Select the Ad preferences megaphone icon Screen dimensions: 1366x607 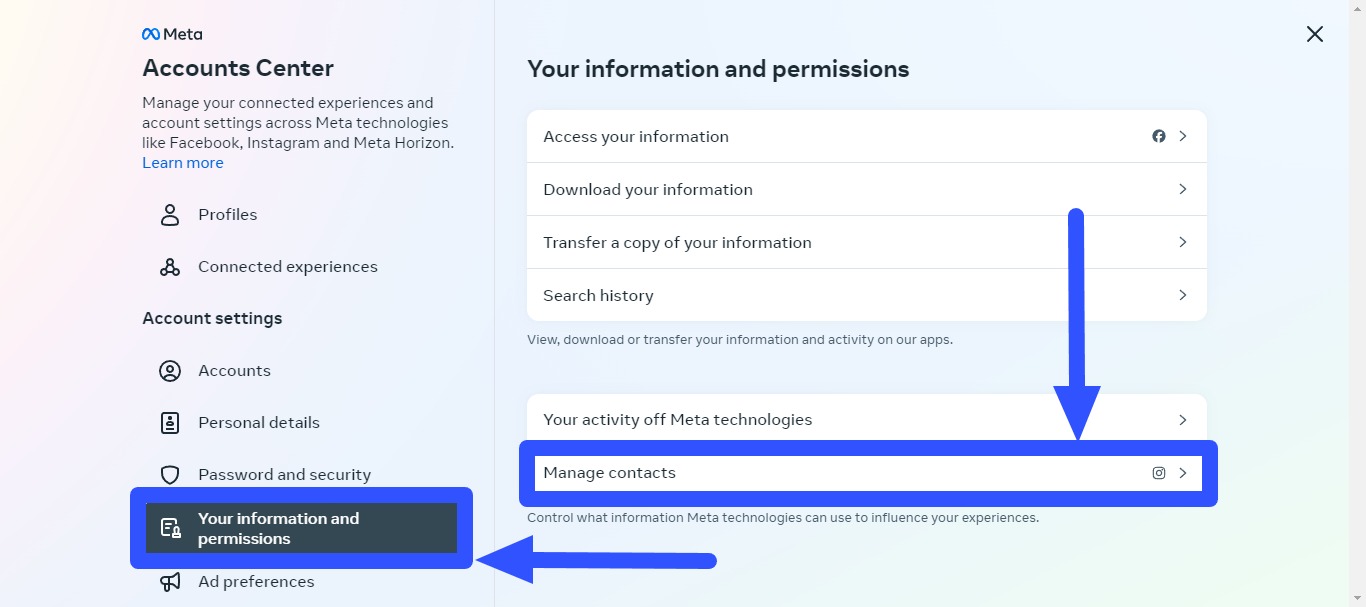tap(169, 581)
